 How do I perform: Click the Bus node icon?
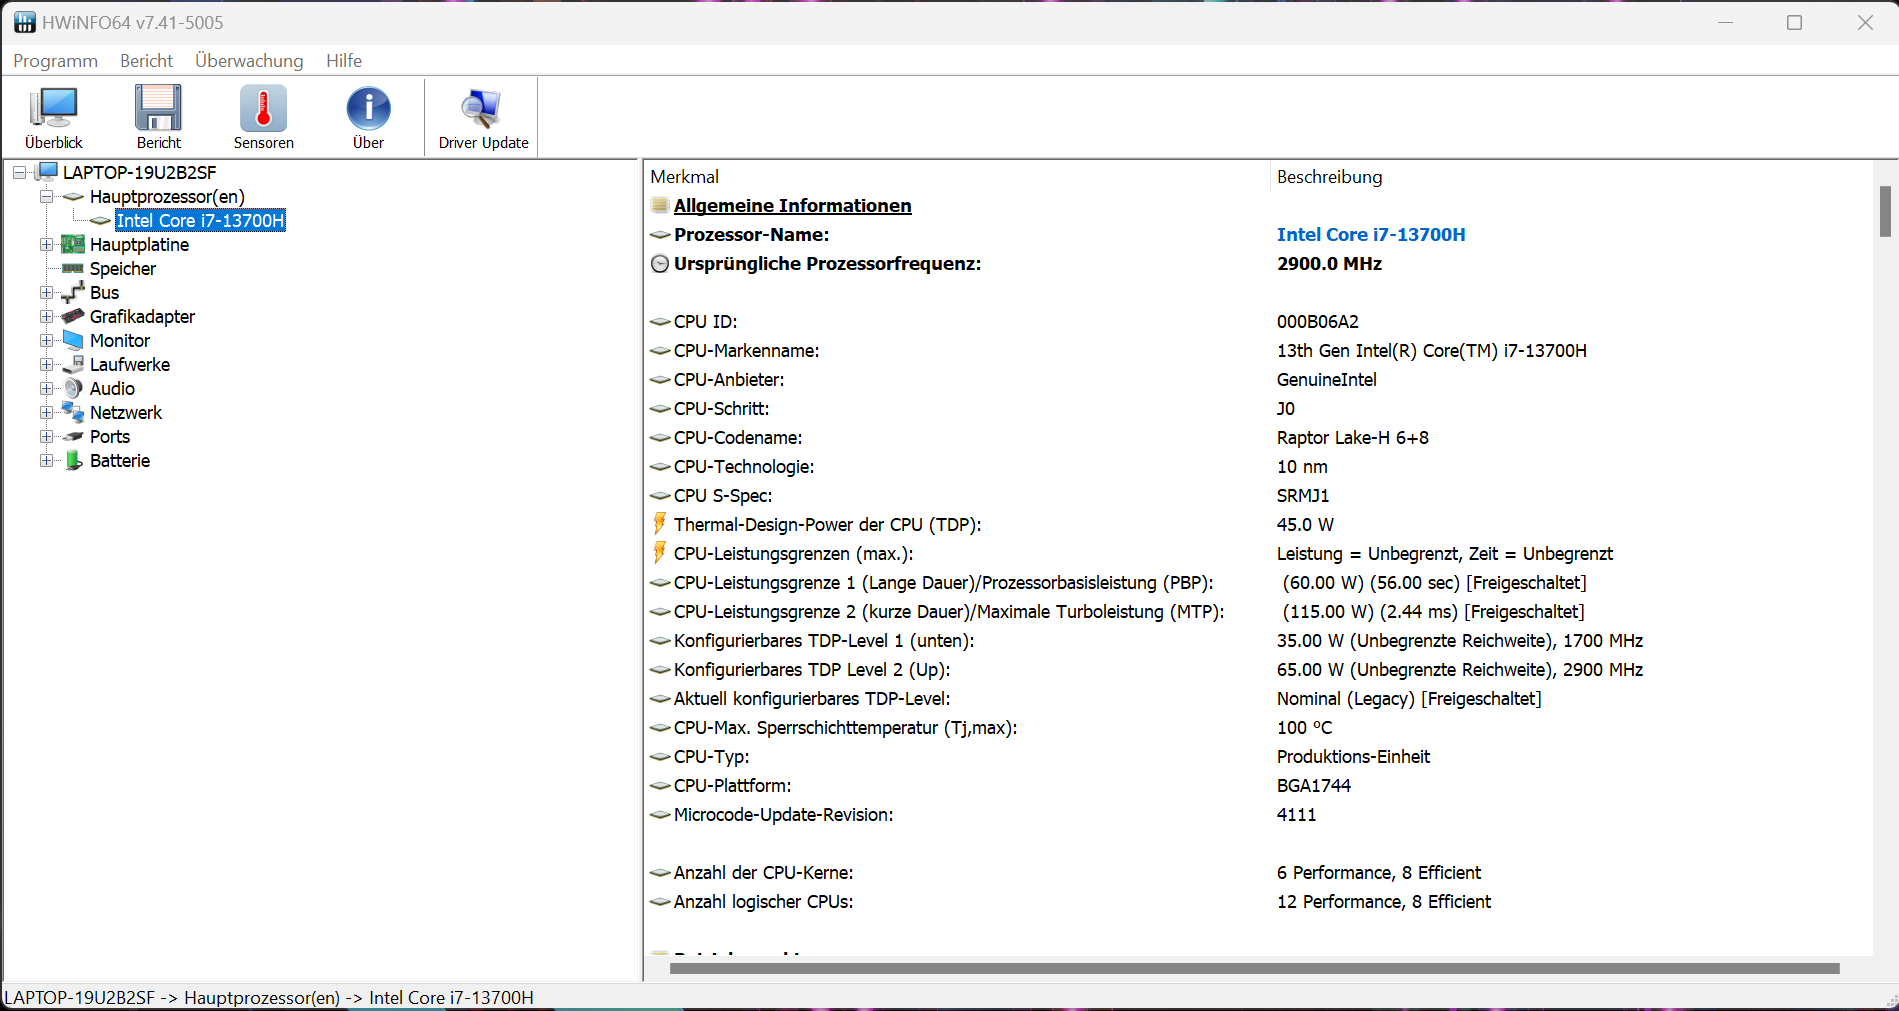73,292
